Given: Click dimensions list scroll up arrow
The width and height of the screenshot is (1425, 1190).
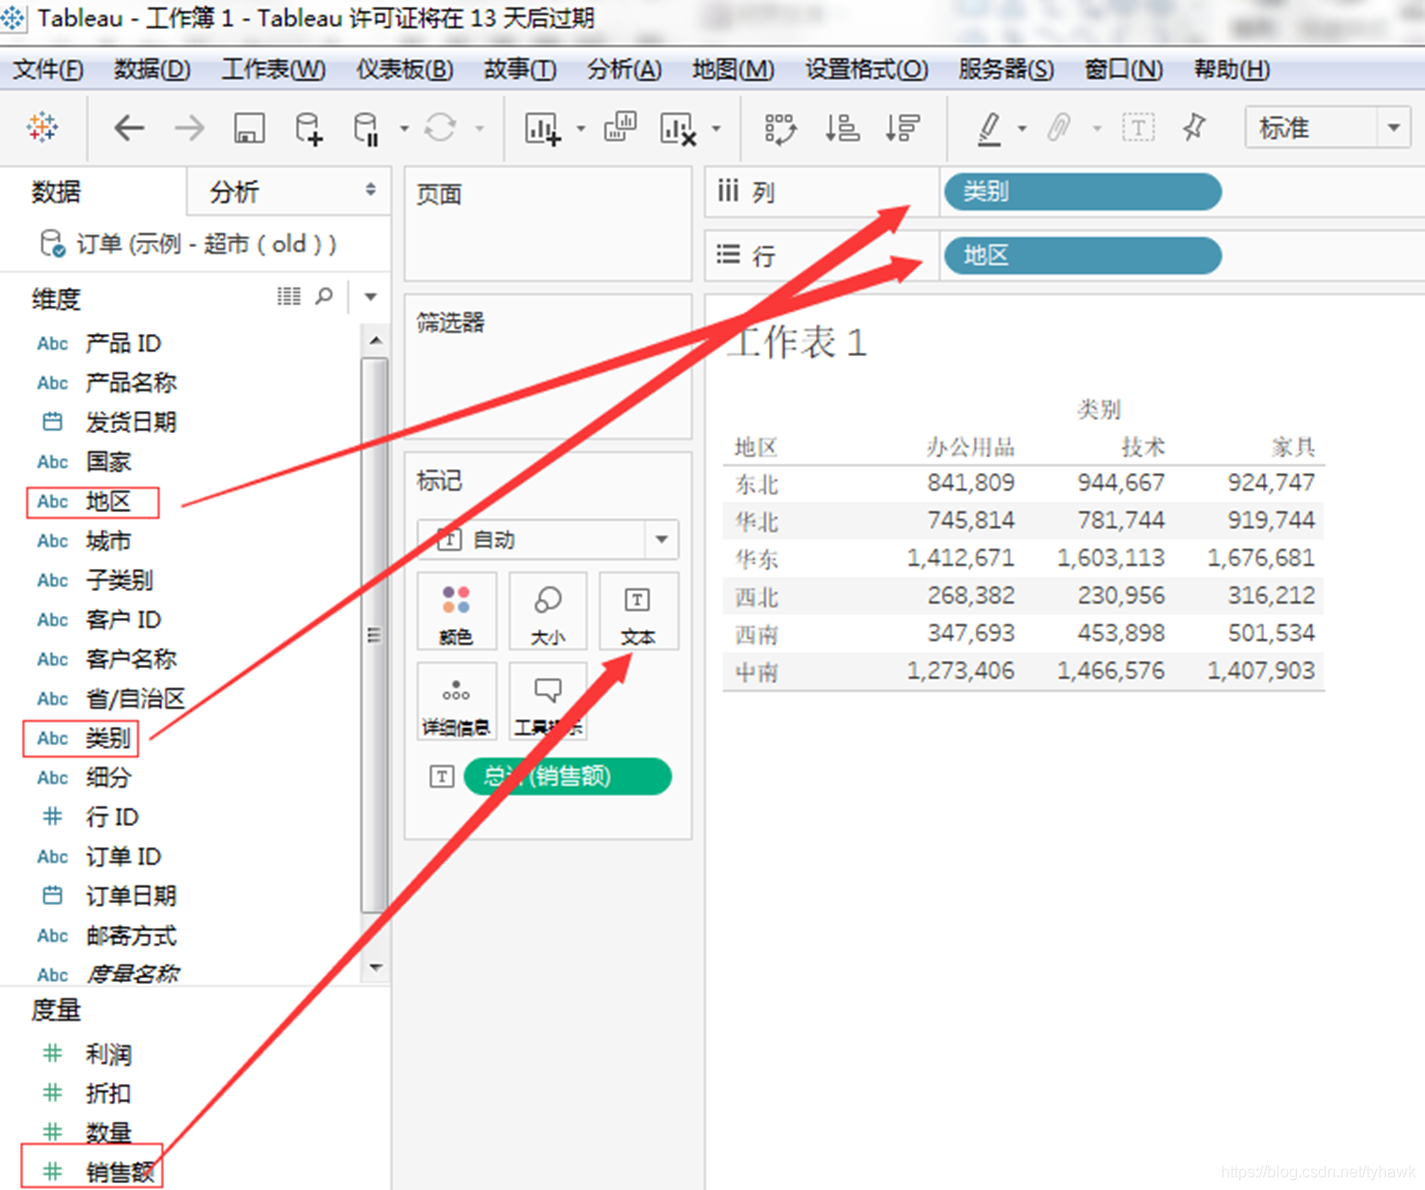Looking at the screenshot, I should (x=375, y=341).
